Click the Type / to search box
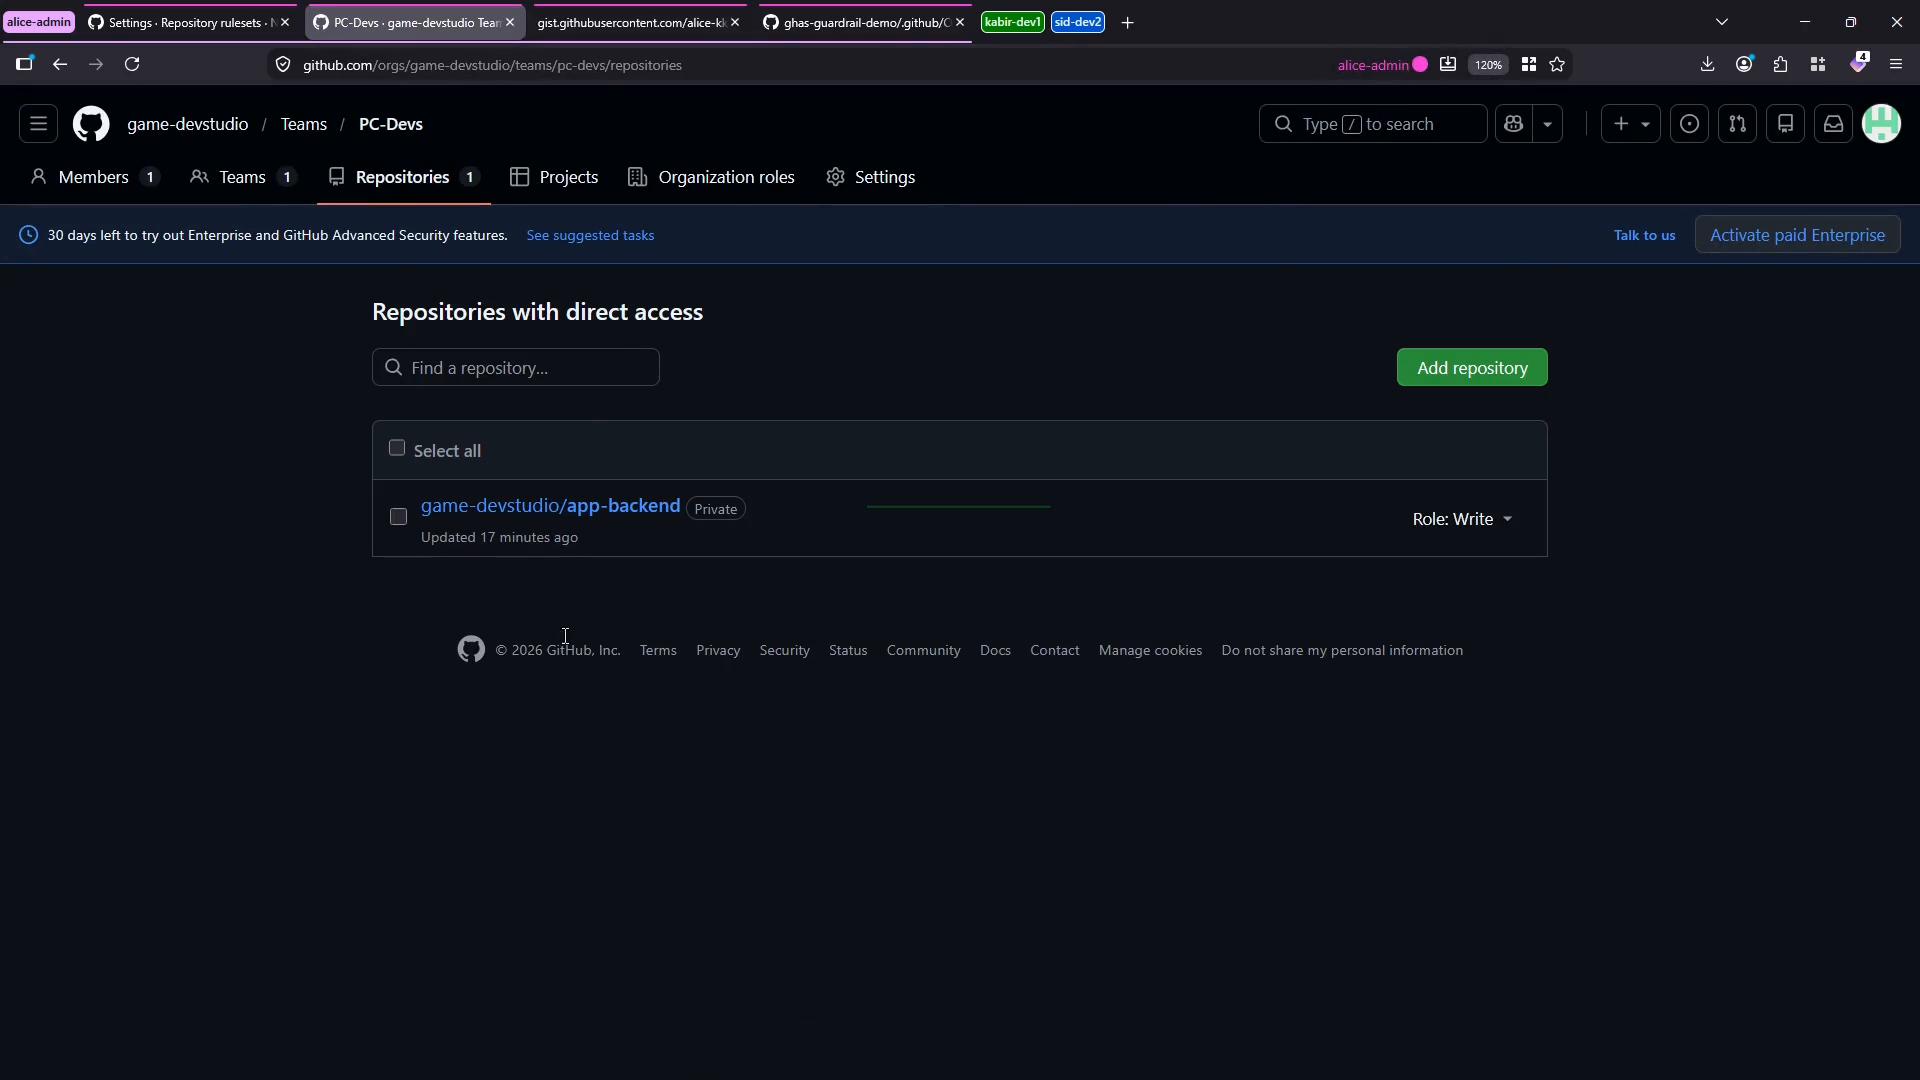The height and width of the screenshot is (1080, 1920). (x=1373, y=124)
